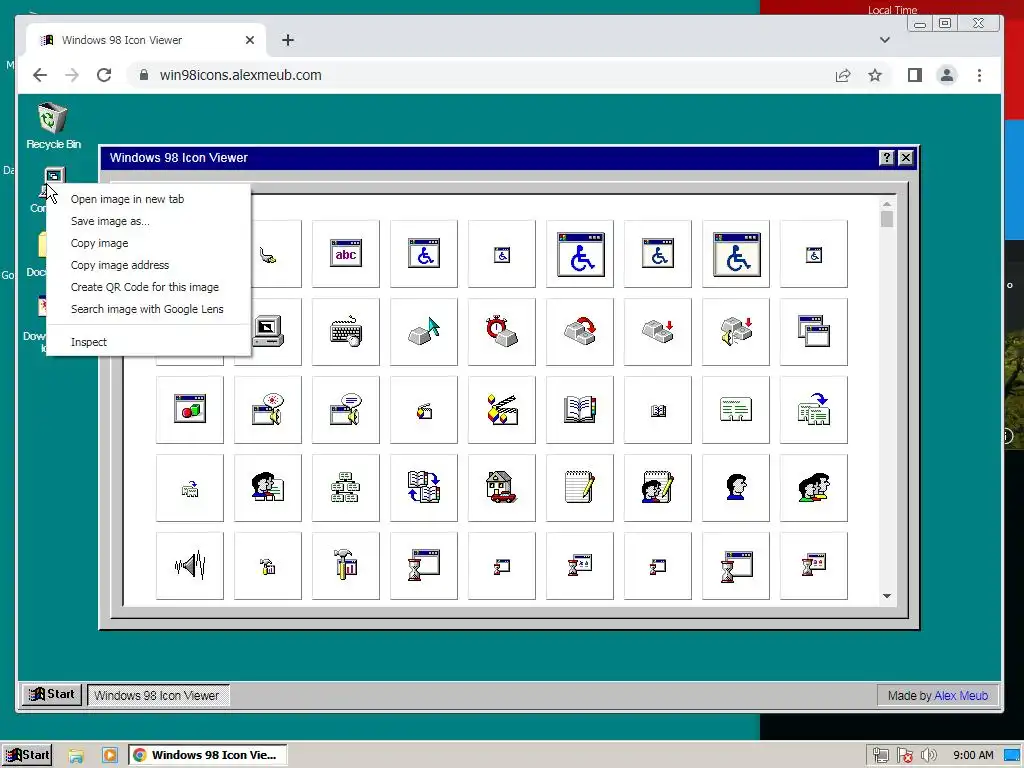Click the single person head icon
Image resolution: width=1024 pixels, height=768 pixels.
[x=735, y=487]
